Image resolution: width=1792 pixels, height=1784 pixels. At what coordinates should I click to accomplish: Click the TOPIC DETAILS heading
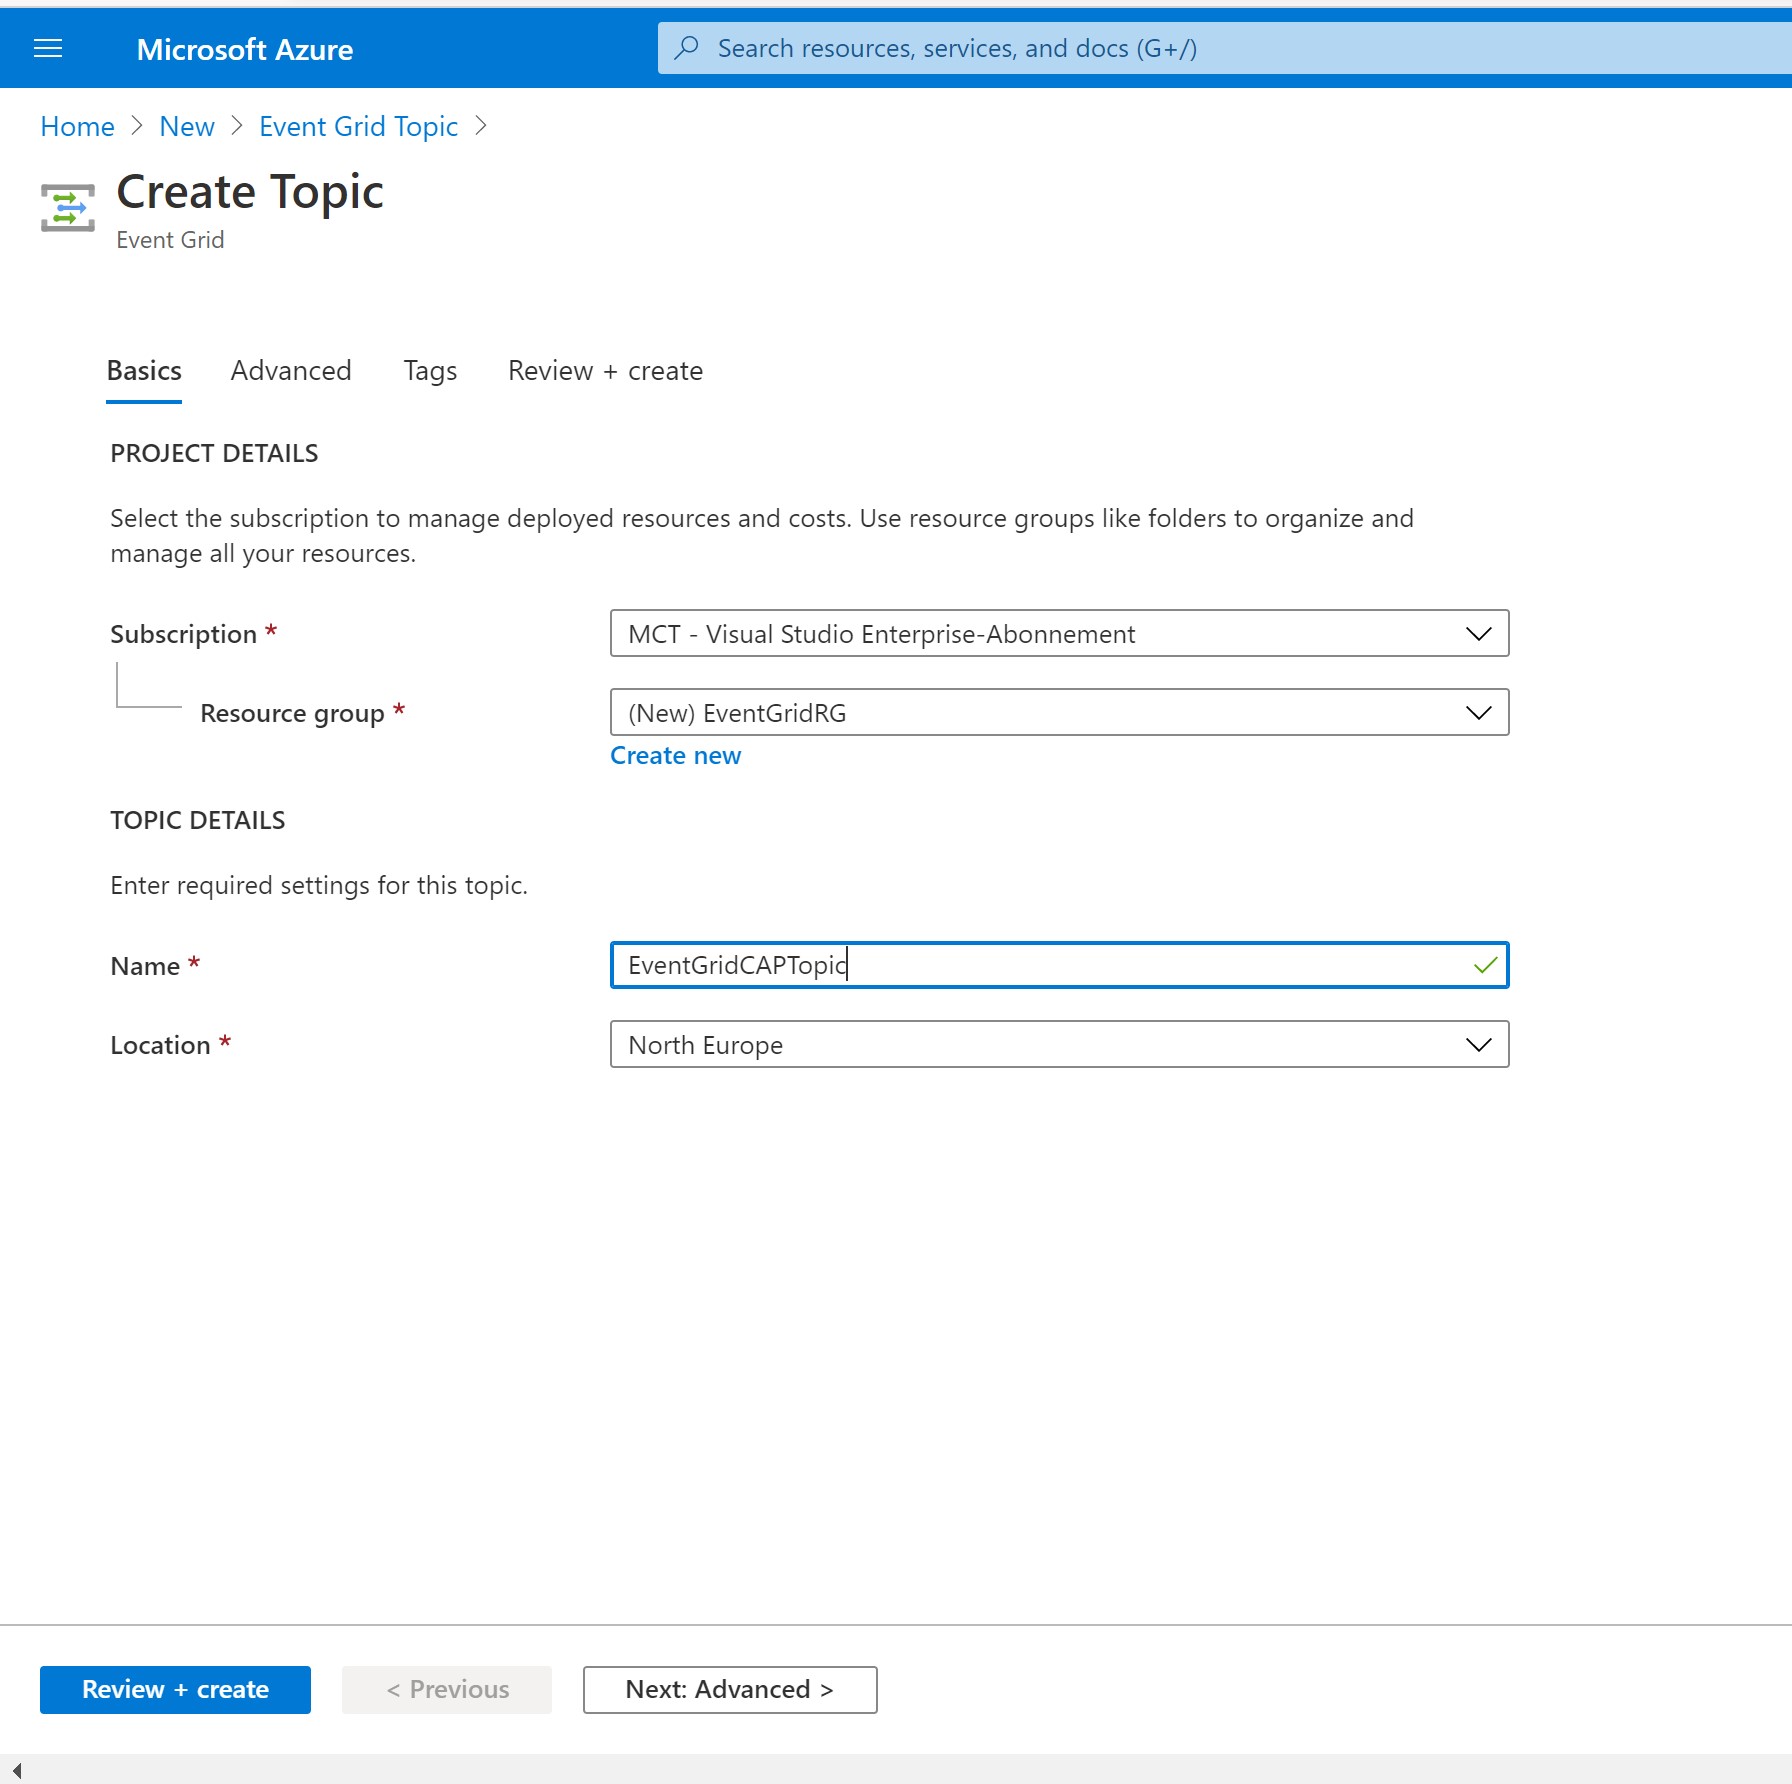[x=198, y=821]
